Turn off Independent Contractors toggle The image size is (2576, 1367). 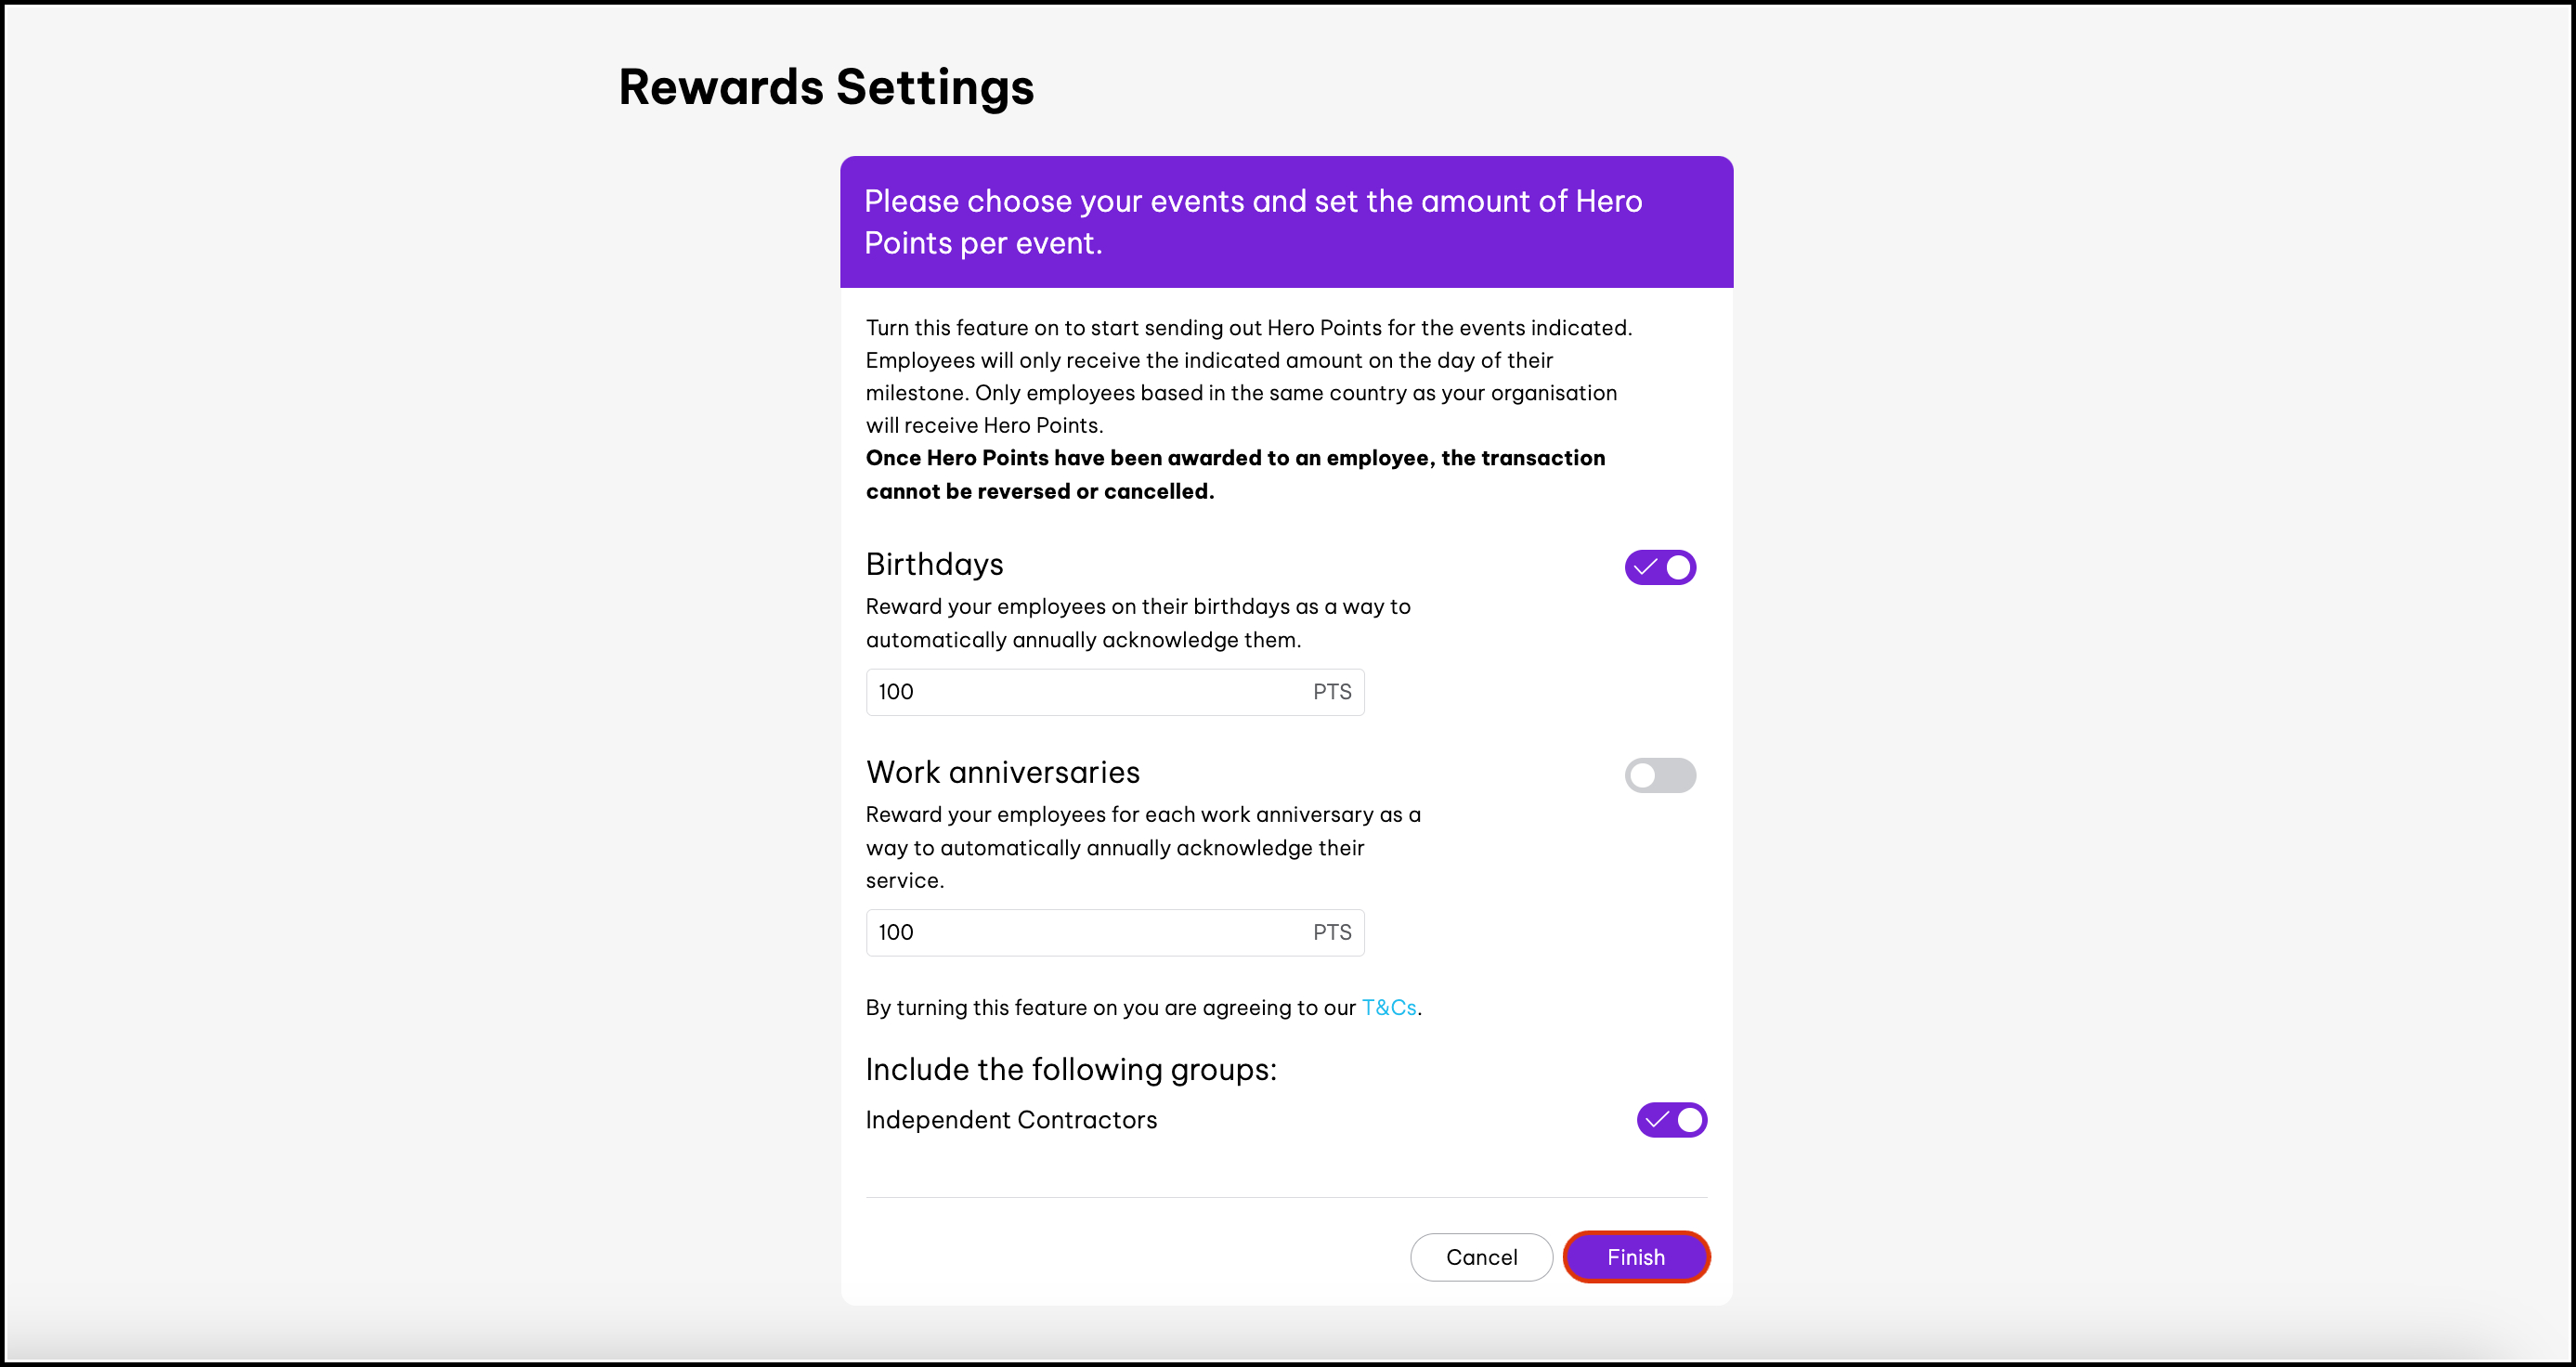[x=1671, y=1120]
